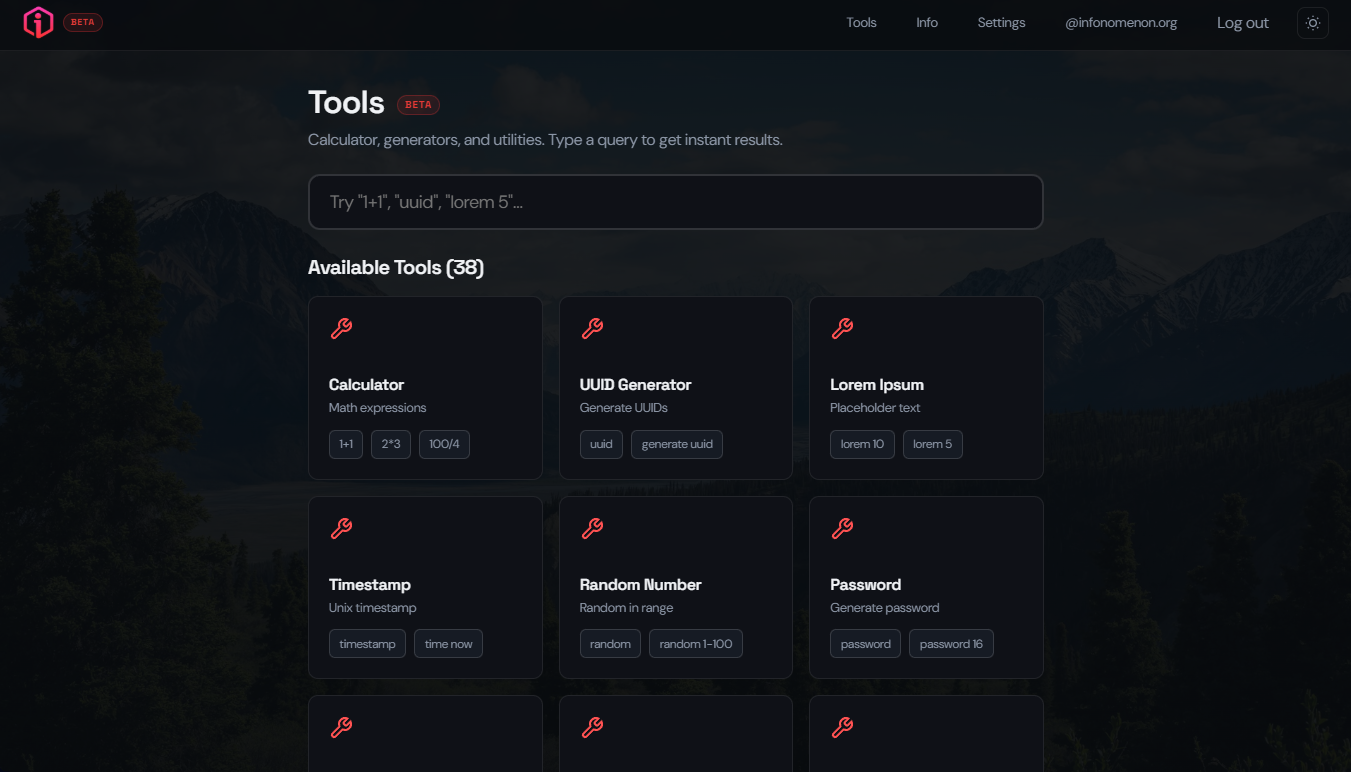The image size is (1351, 772).
Task: Run the timestamp example chip
Action: pyautogui.click(x=367, y=644)
